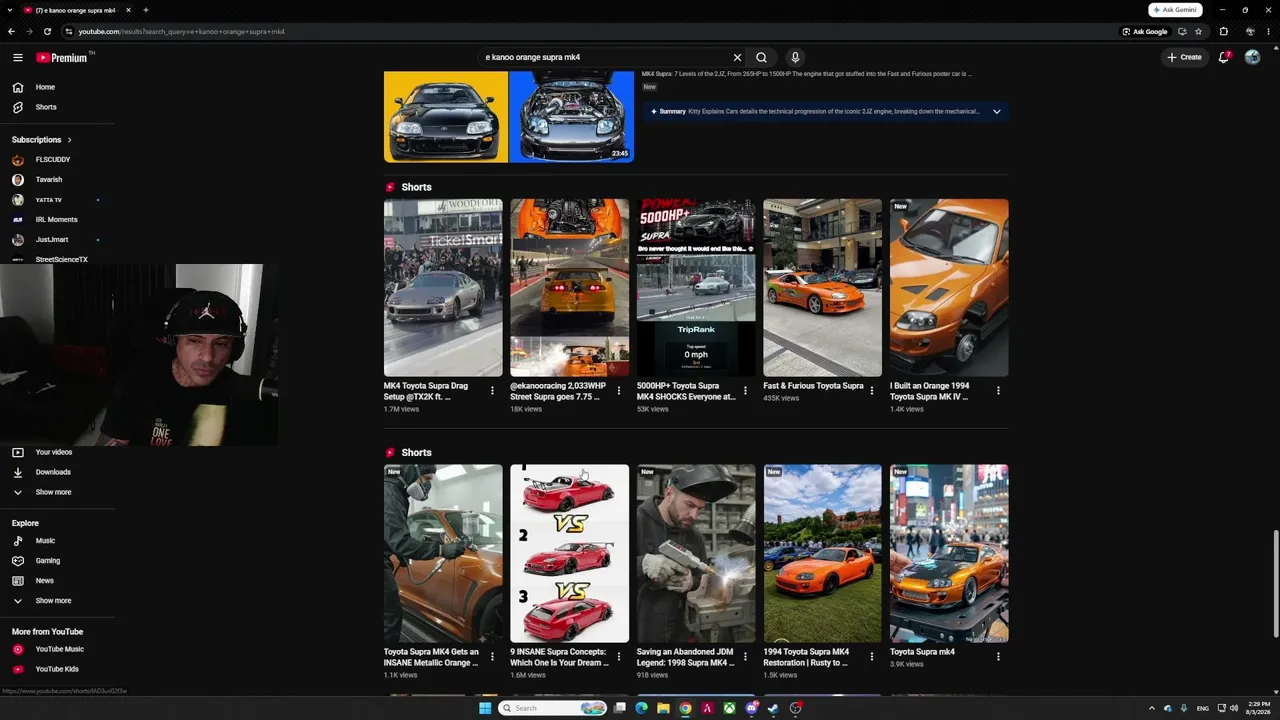The width and height of the screenshot is (1280, 720).
Task: Open a new browser tab
Action: 145,10
